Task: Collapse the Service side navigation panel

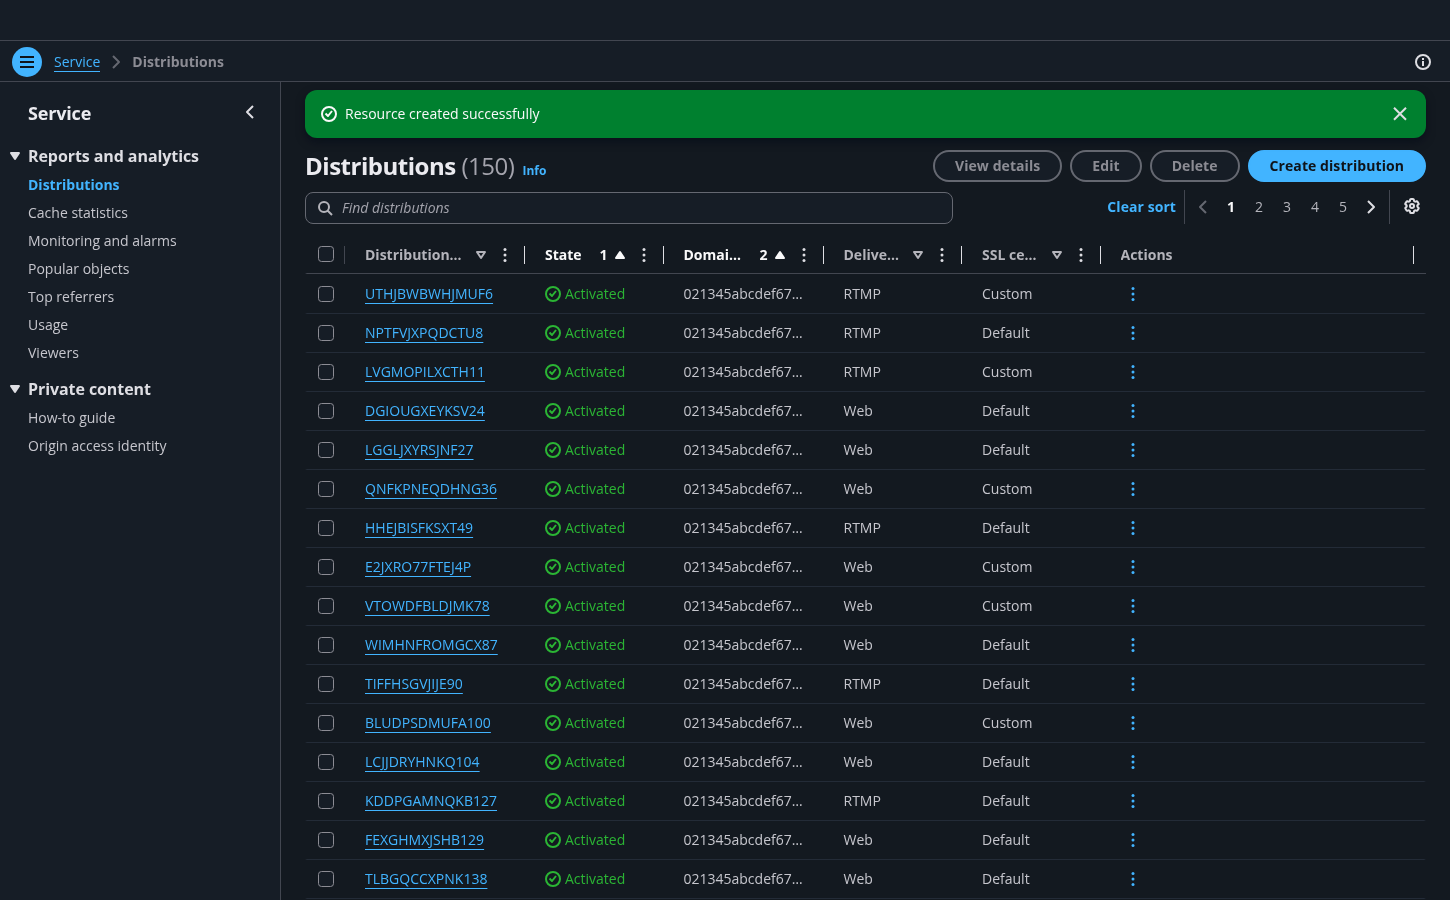Action: tap(250, 112)
